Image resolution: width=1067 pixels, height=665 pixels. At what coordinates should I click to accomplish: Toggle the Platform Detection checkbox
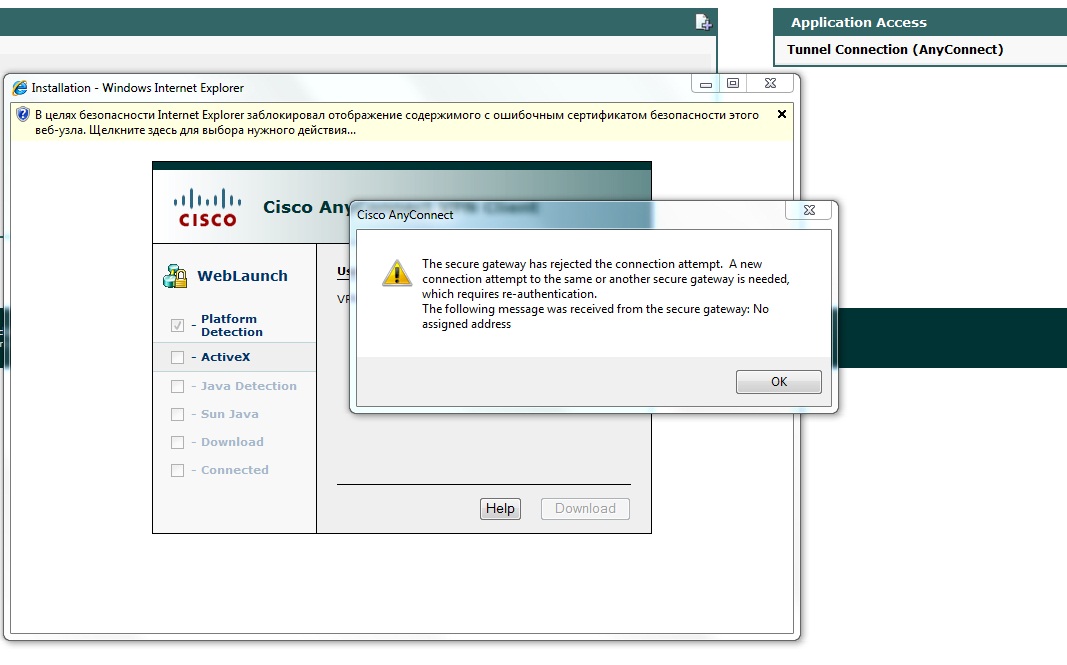tap(178, 325)
